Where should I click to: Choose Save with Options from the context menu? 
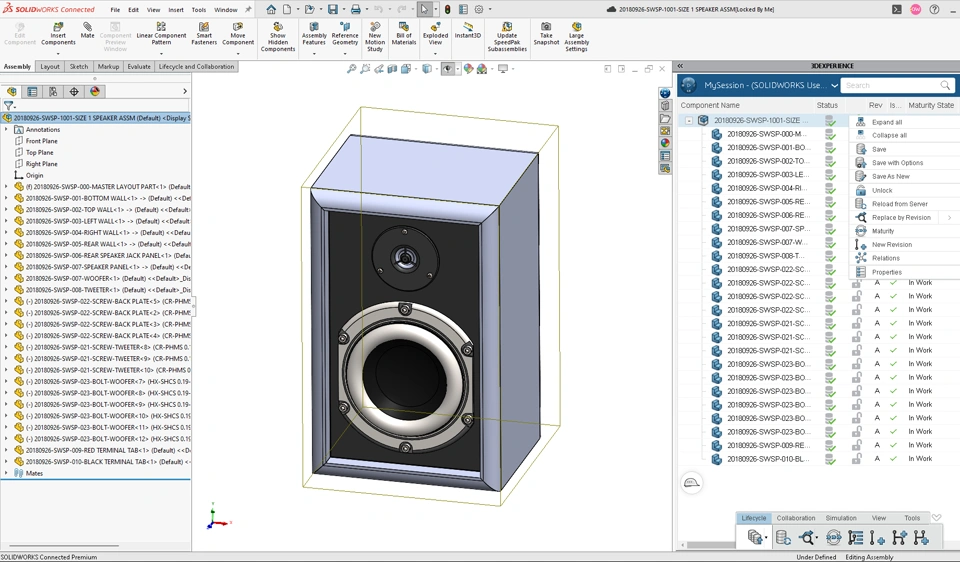(x=897, y=163)
